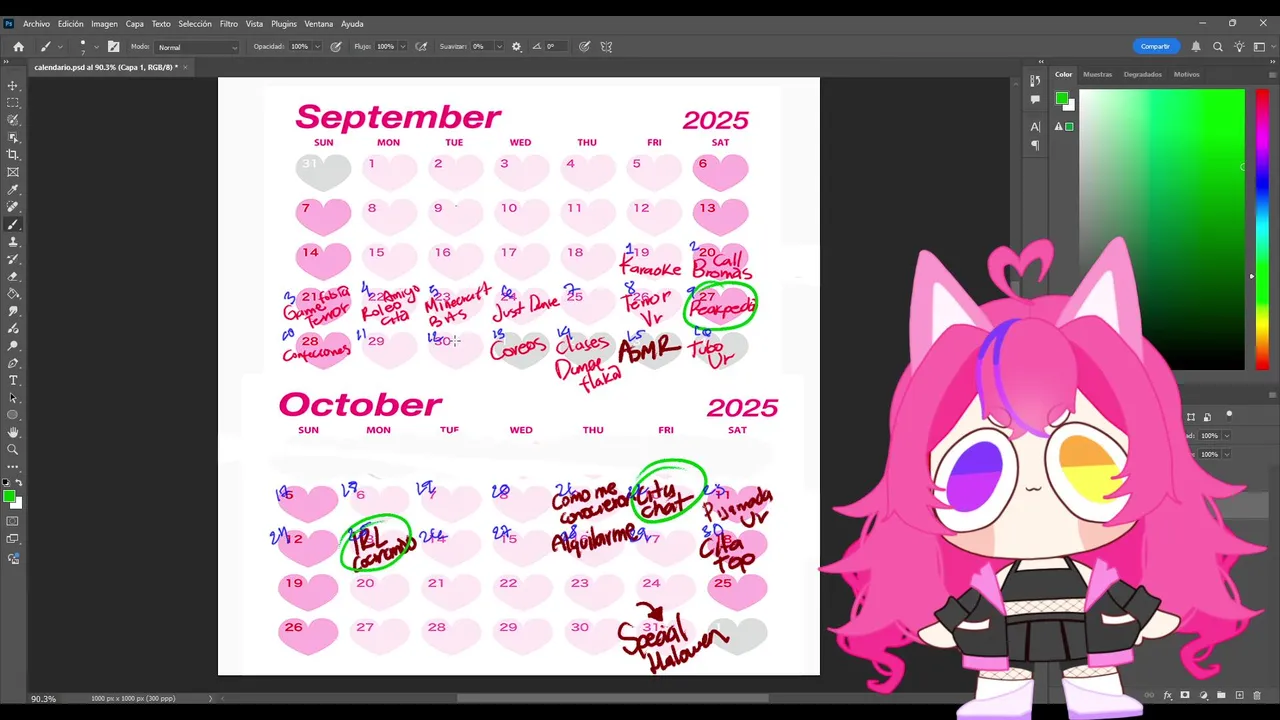Select the Hand tool
Screen dimensions: 1280x720
point(13,432)
